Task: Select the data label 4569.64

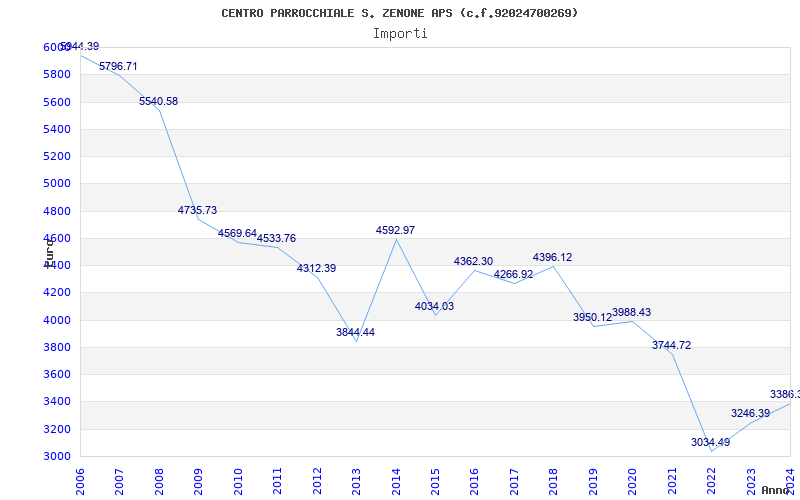Action: click(x=237, y=233)
